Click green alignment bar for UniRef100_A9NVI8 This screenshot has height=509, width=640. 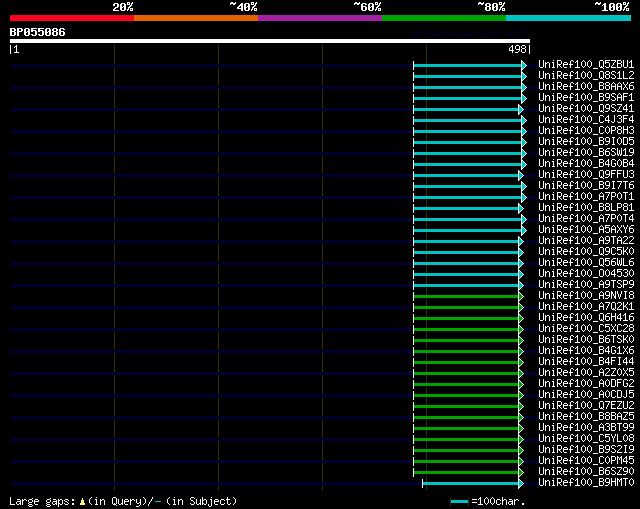[x=468, y=297]
